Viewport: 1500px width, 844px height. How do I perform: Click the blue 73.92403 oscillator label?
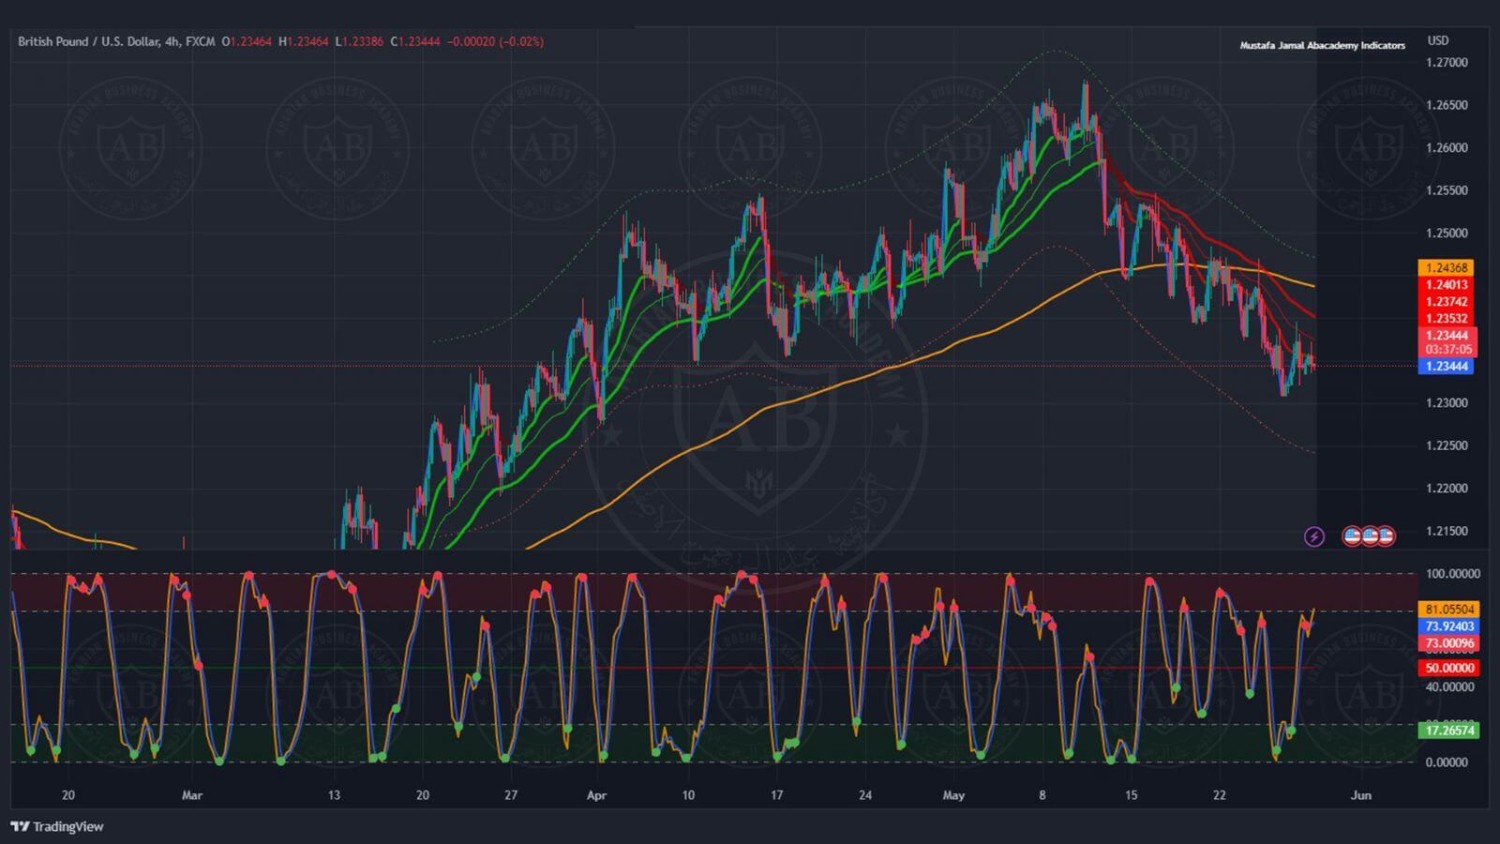click(x=1449, y=626)
